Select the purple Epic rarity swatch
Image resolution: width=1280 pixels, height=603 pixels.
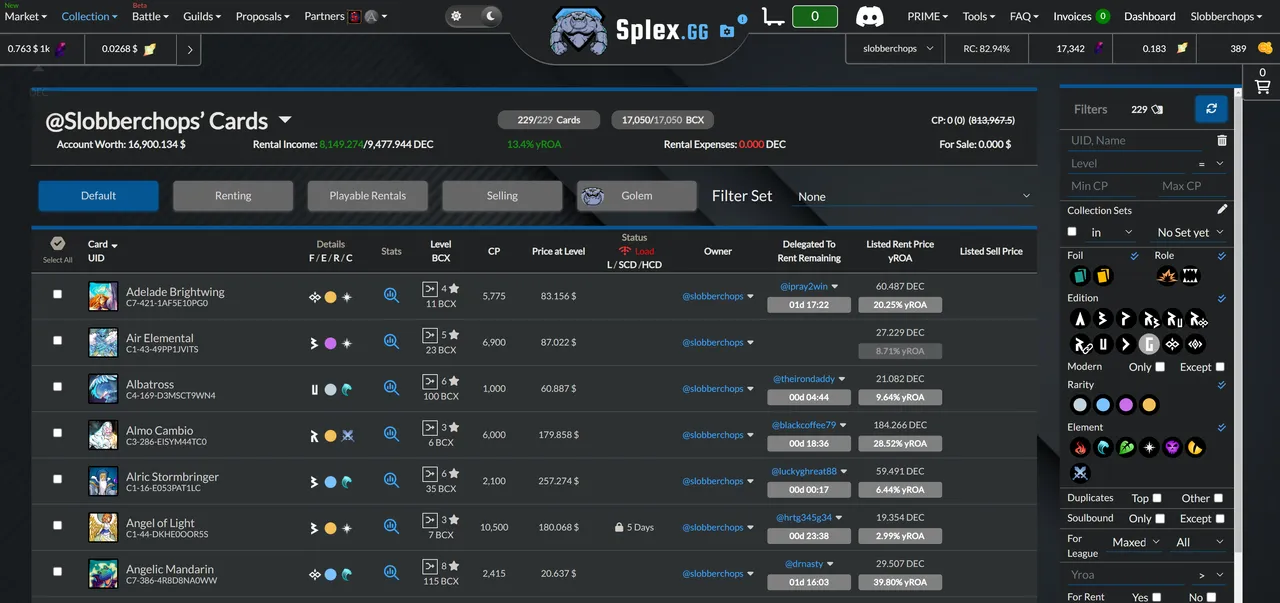click(x=1126, y=405)
